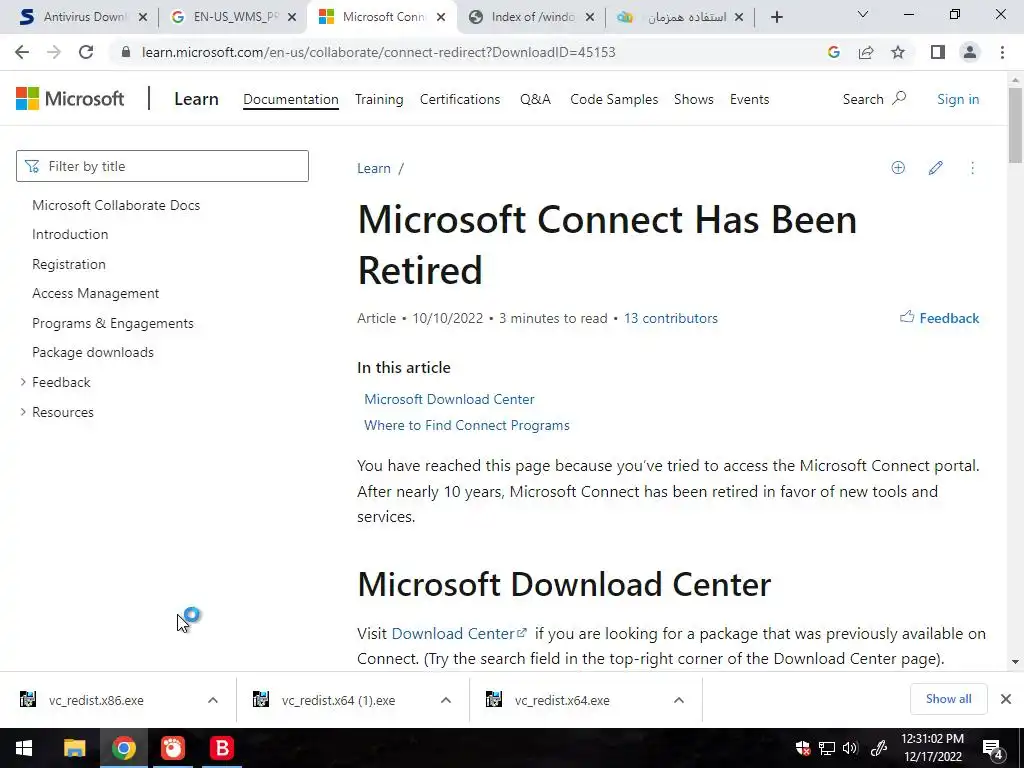Open the Q&A nav item
The height and width of the screenshot is (768, 1024).
tap(535, 99)
